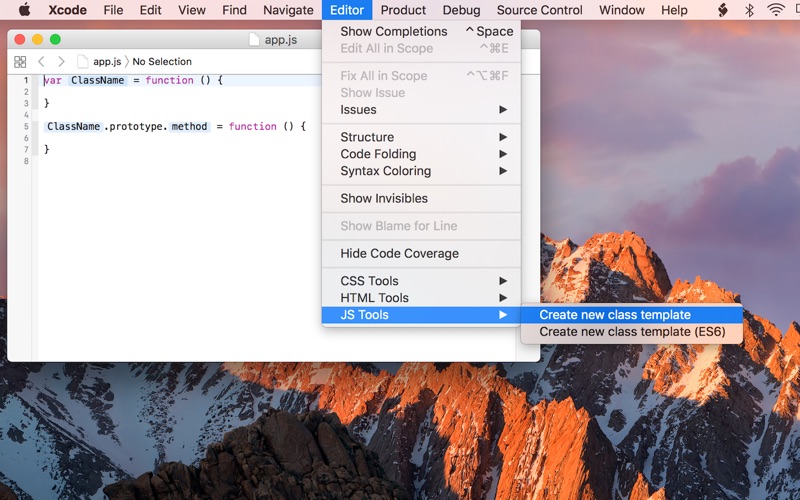Click the squirrel-shaped menu bar icon

[x=722, y=10]
